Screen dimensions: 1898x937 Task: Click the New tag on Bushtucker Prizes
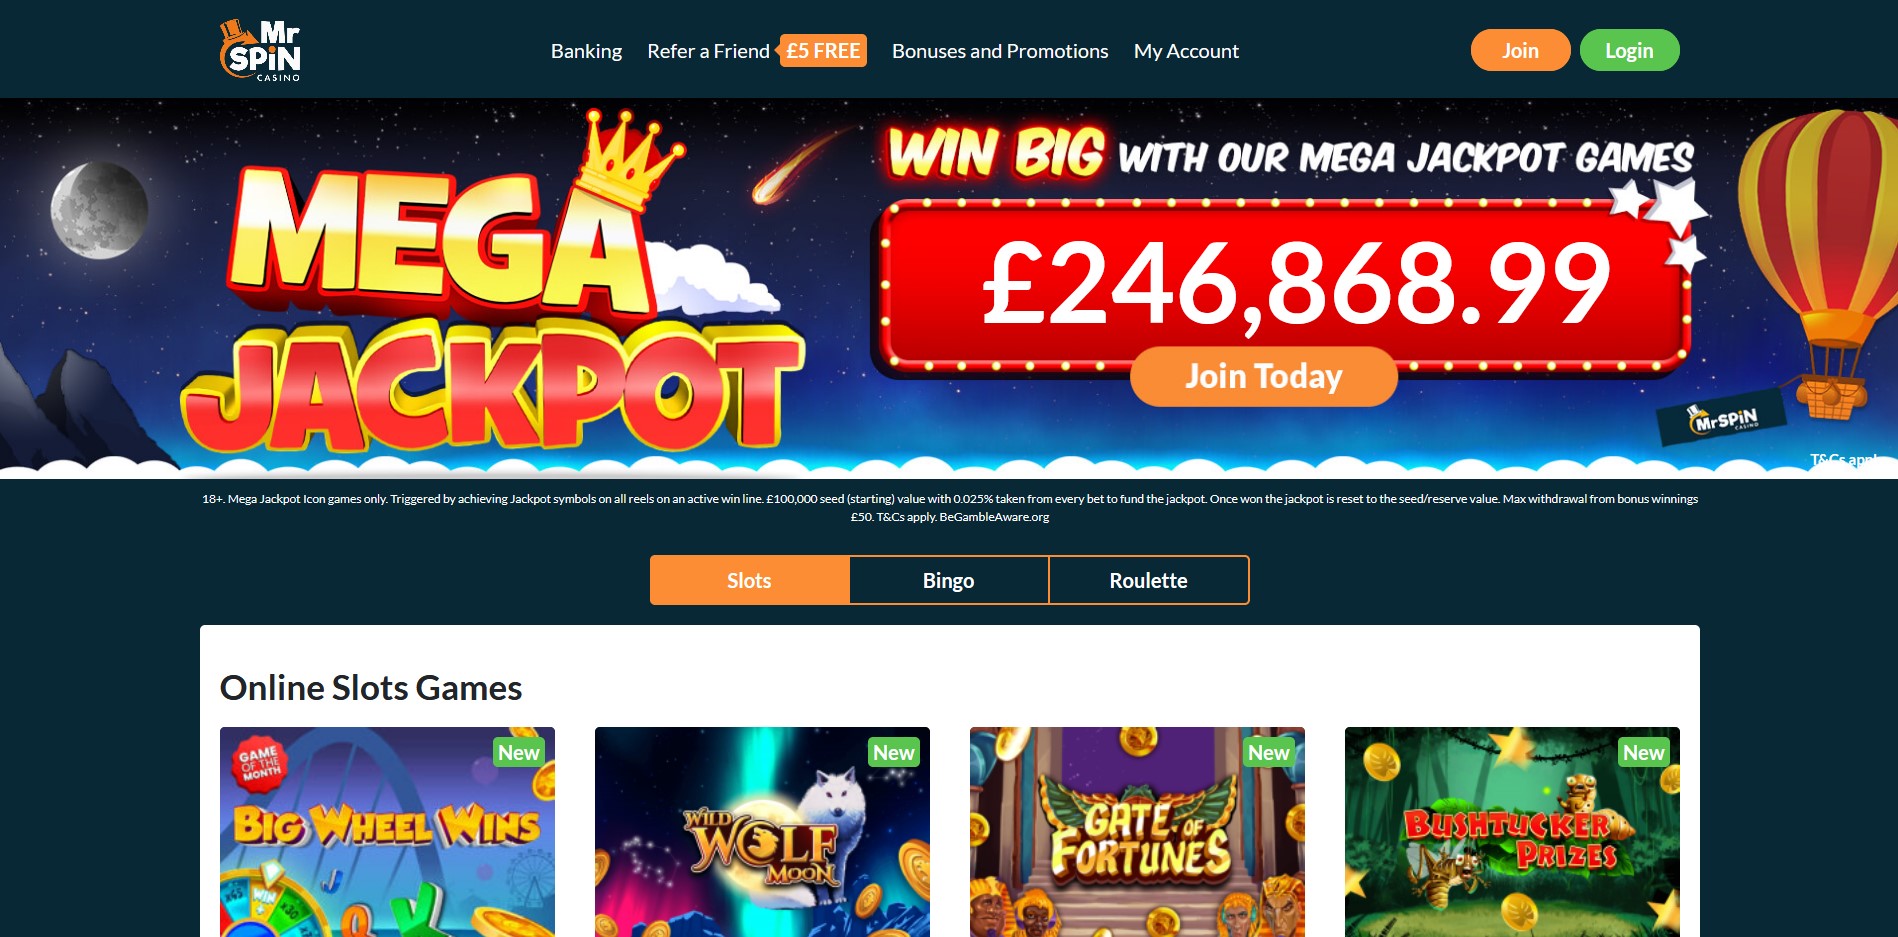[1643, 753]
